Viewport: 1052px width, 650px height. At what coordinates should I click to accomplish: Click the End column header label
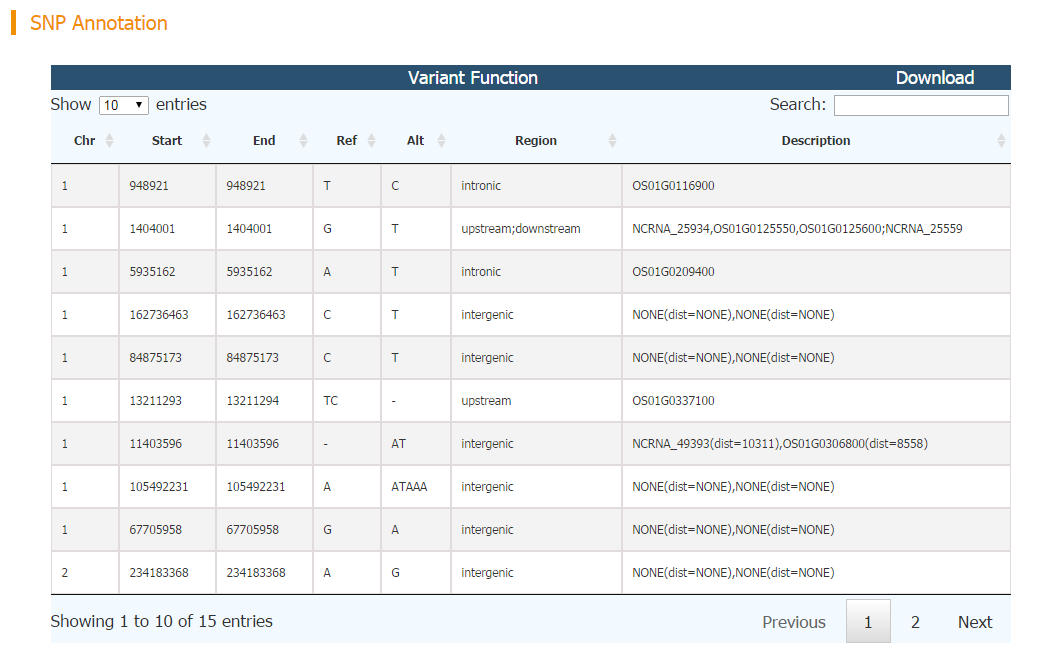[264, 141]
